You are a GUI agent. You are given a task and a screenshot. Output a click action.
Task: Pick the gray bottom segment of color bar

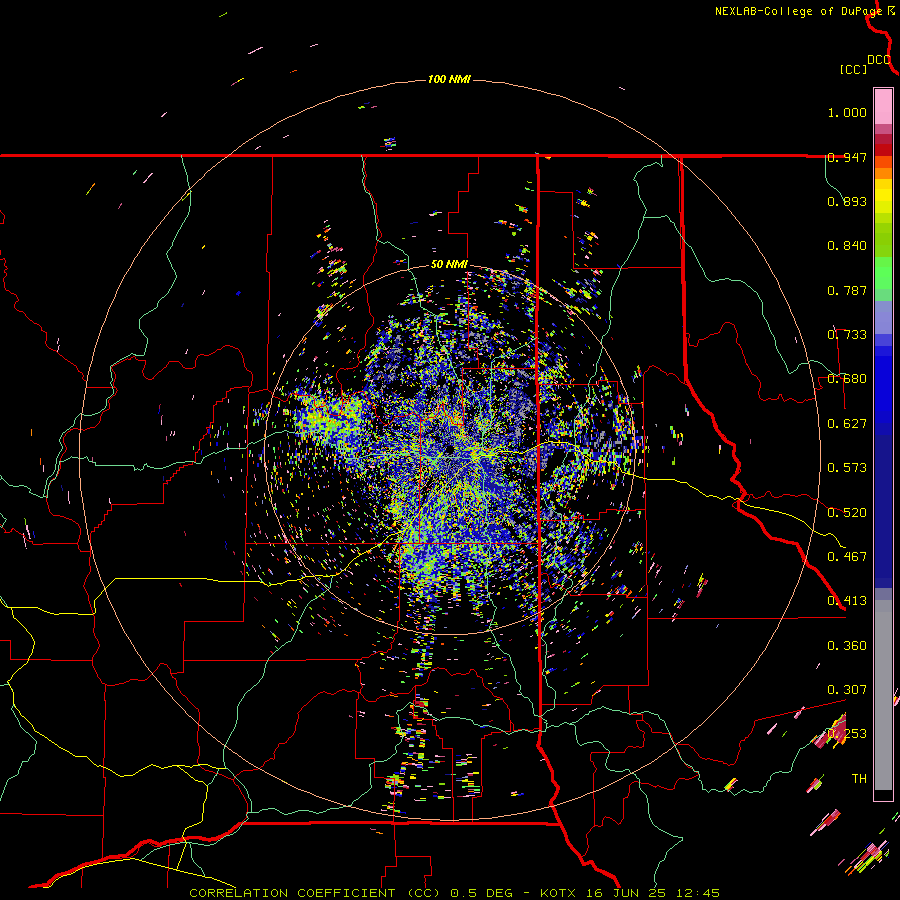coord(883,695)
